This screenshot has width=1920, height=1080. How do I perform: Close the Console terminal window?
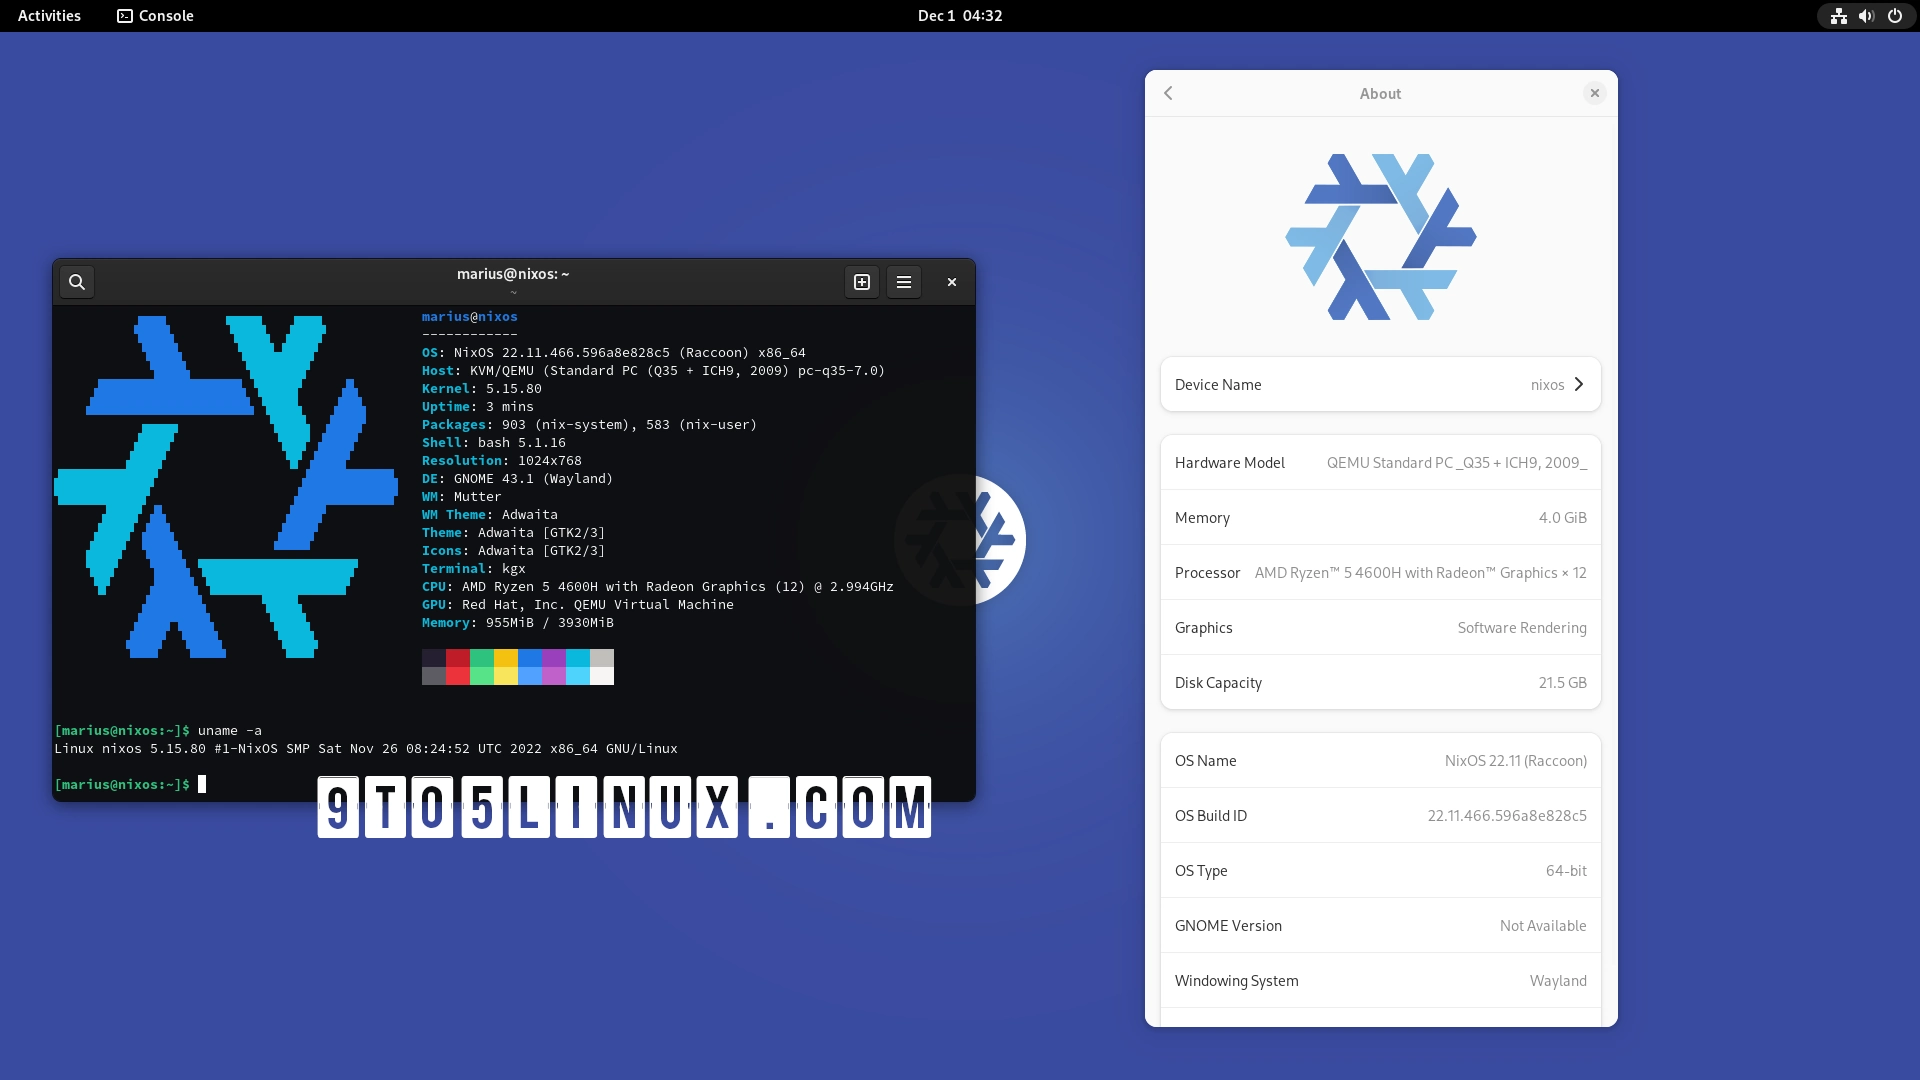click(x=952, y=282)
